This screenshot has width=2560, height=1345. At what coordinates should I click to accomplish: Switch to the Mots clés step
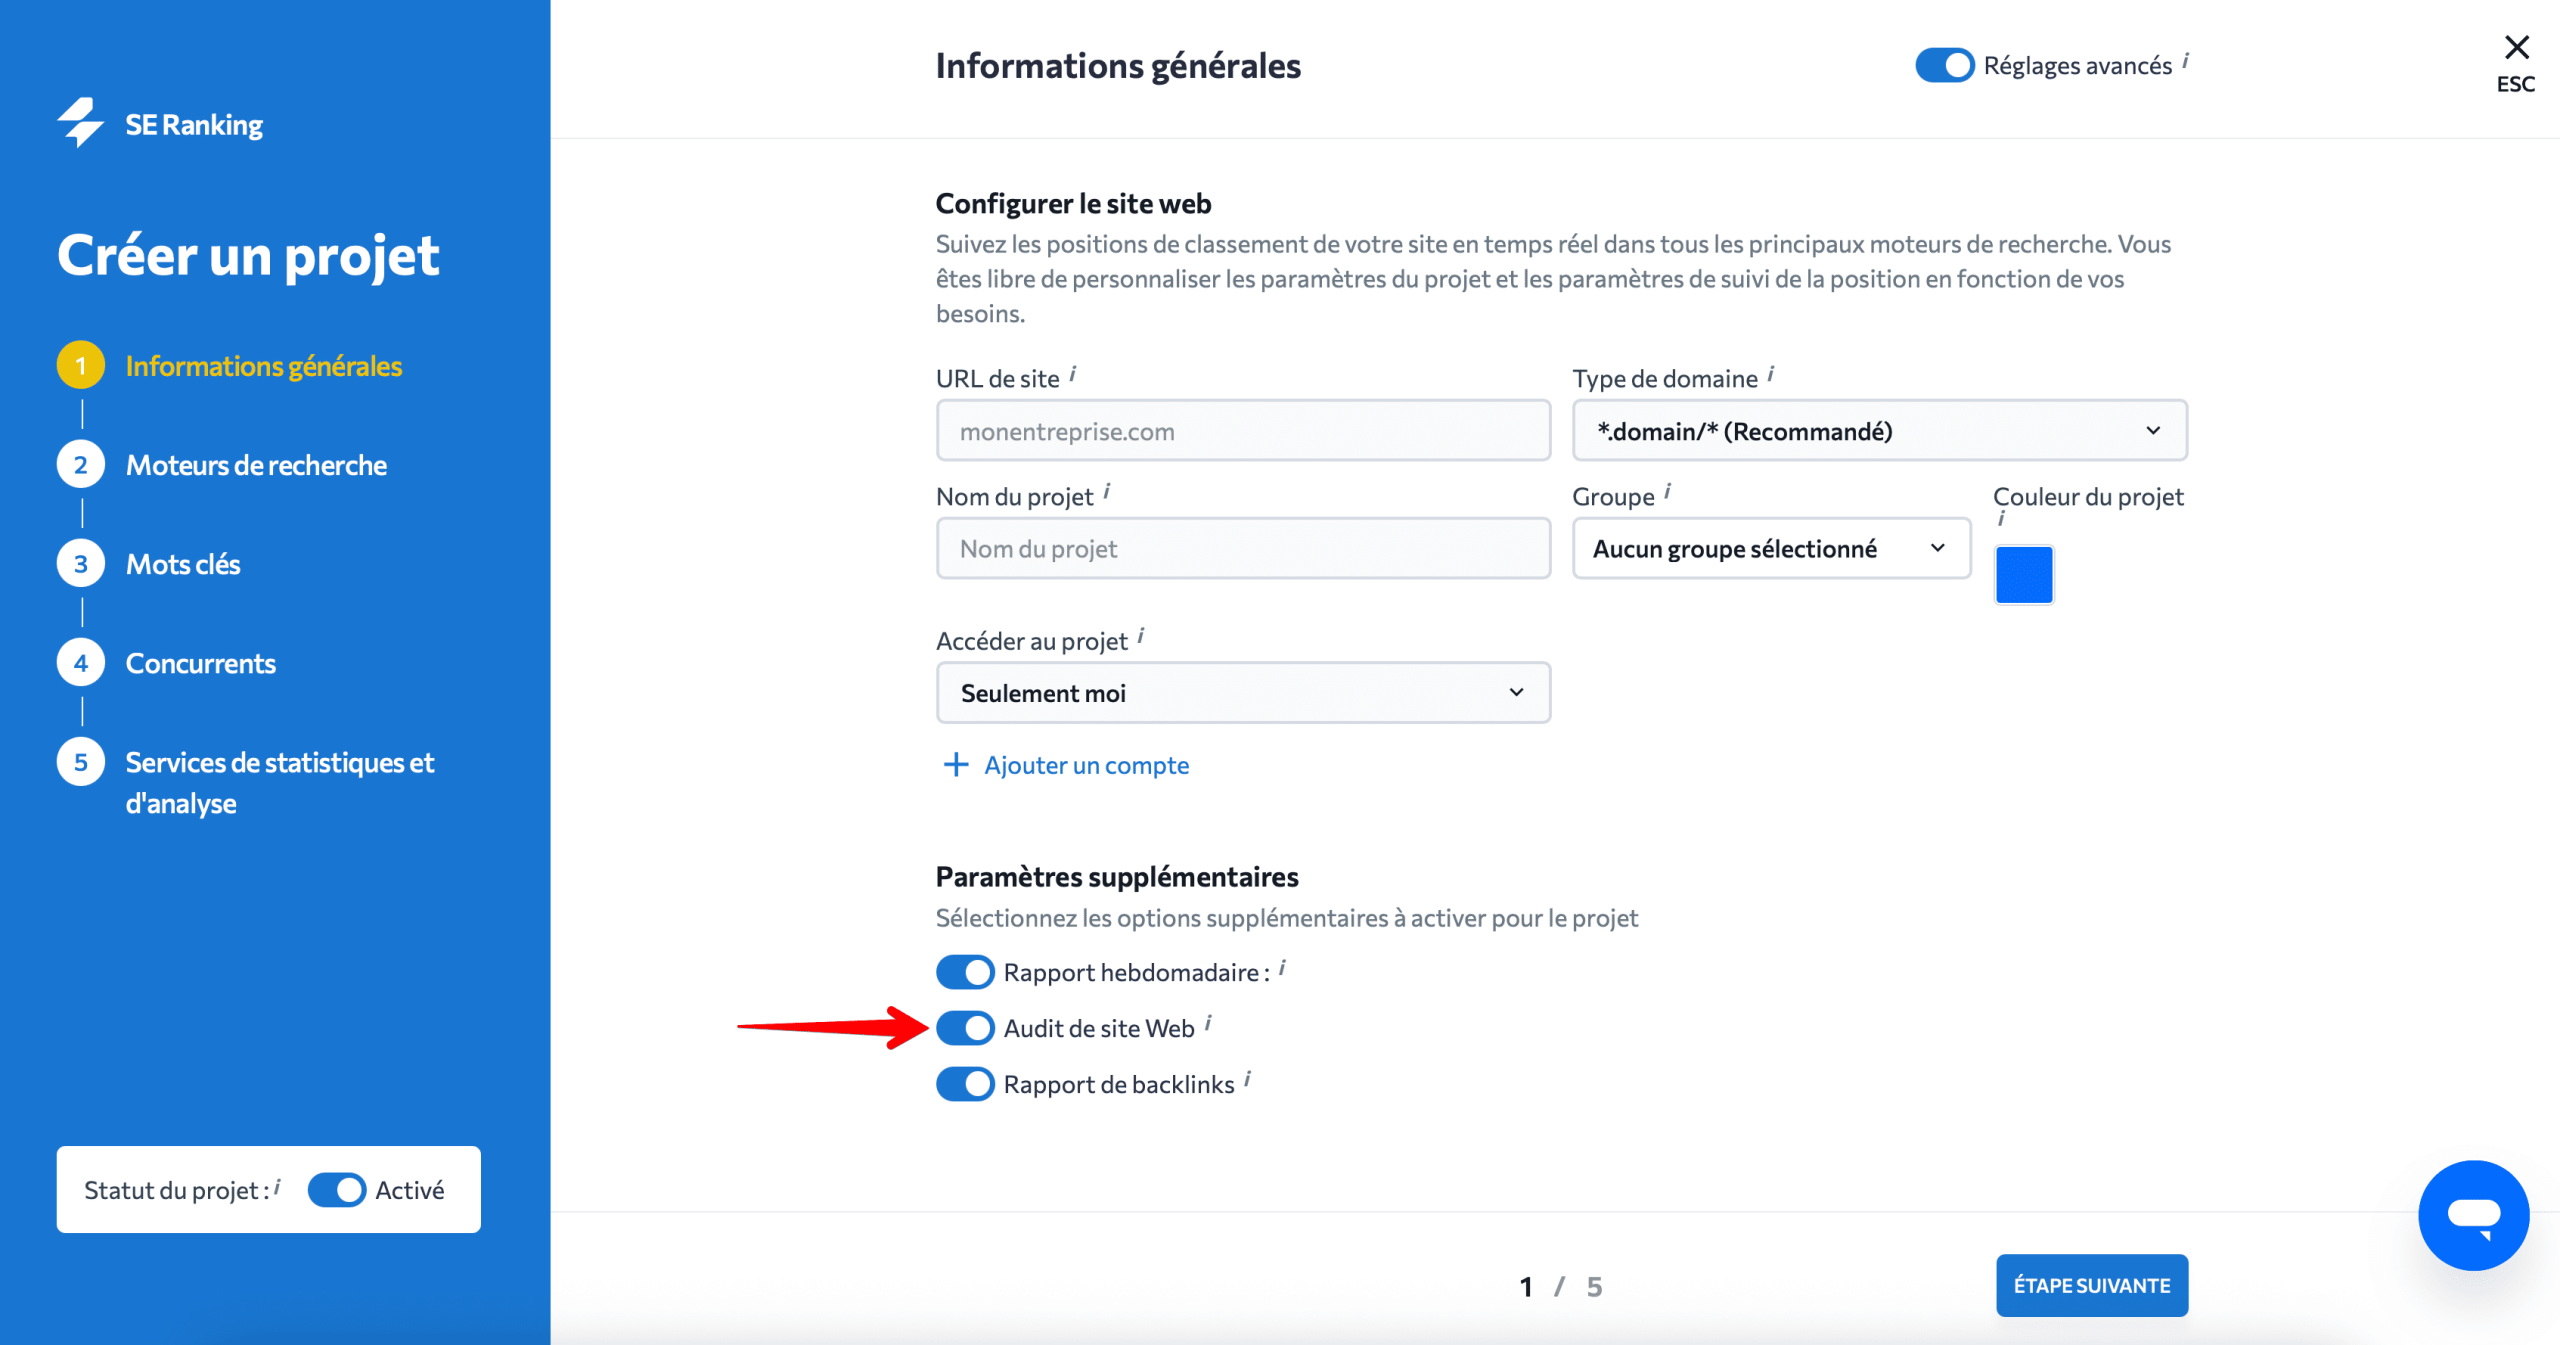[x=183, y=564]
